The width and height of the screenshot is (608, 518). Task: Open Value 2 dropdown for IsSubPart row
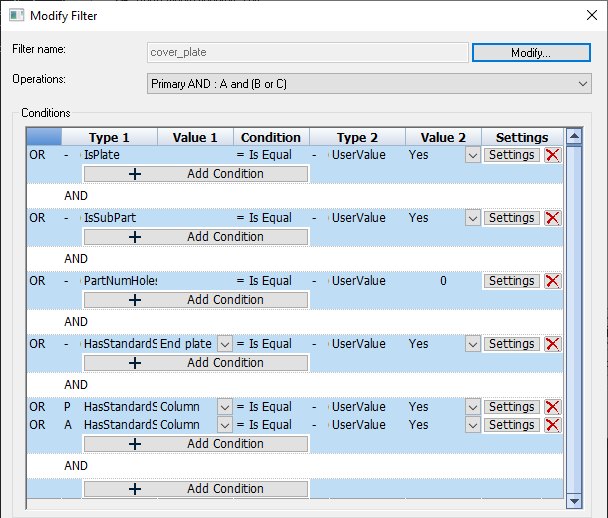tap(472, 218)
